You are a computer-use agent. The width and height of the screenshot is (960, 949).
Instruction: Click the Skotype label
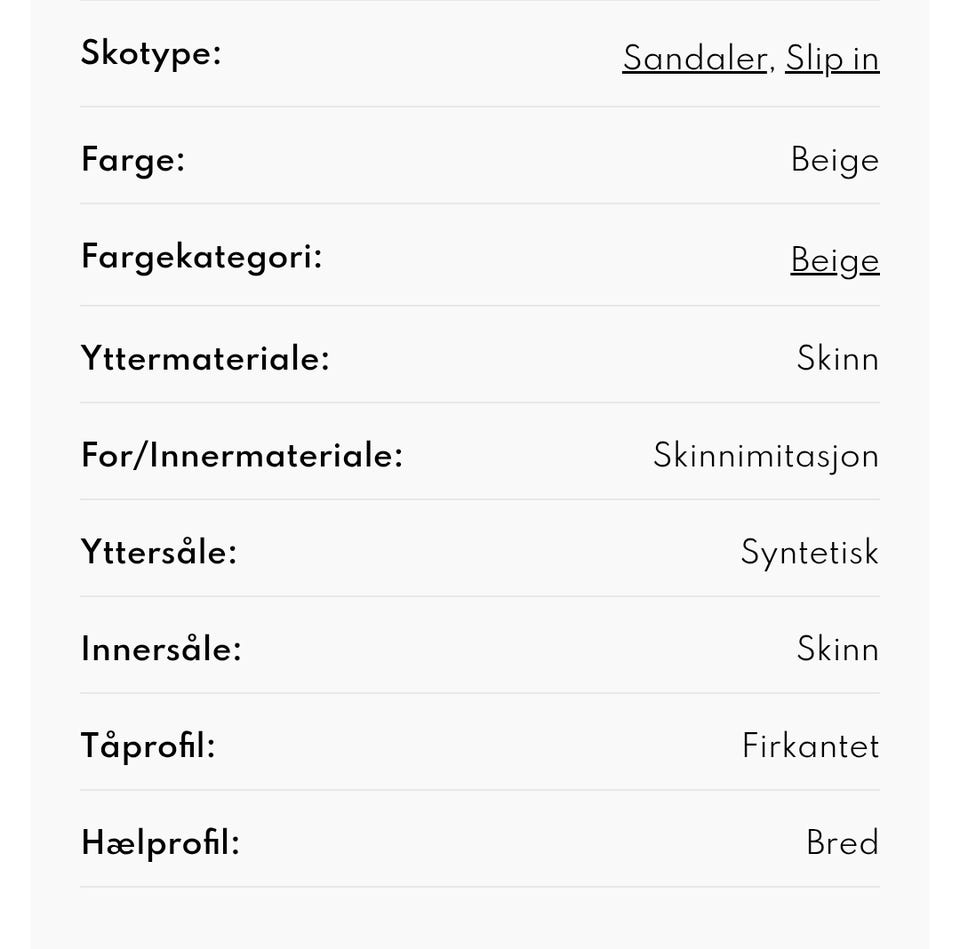(x=150, y=53)
